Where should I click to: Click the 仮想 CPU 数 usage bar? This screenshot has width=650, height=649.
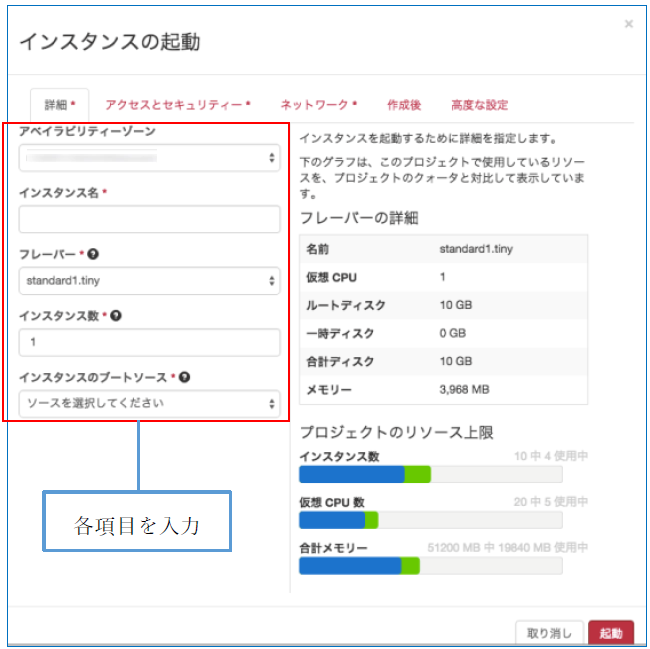(x=430, y=520)
